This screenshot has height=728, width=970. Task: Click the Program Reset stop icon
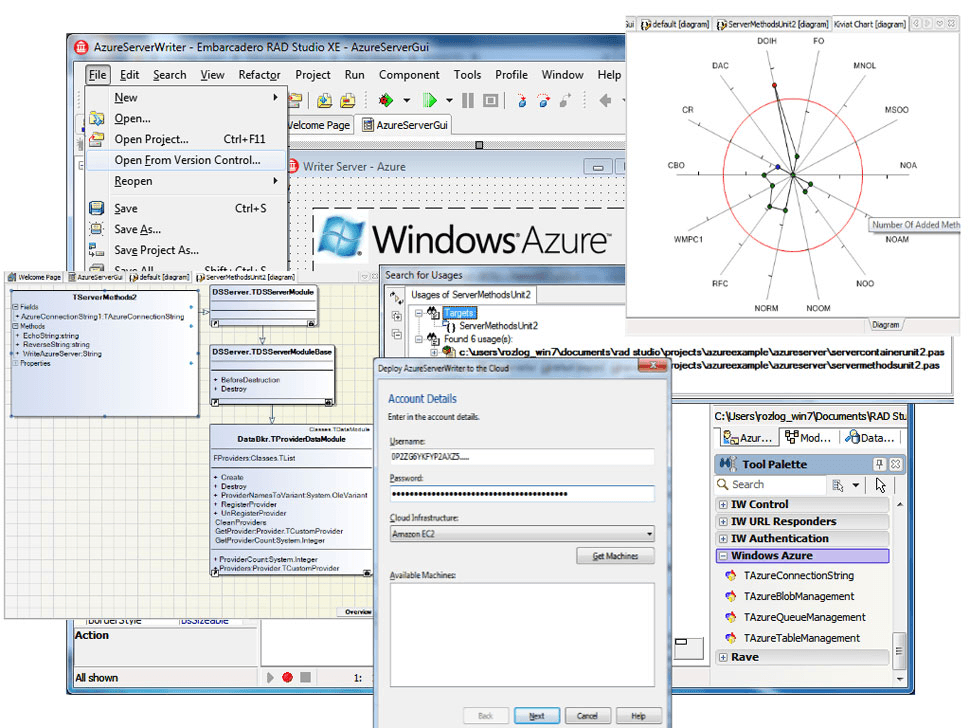[x=491, y=100]
